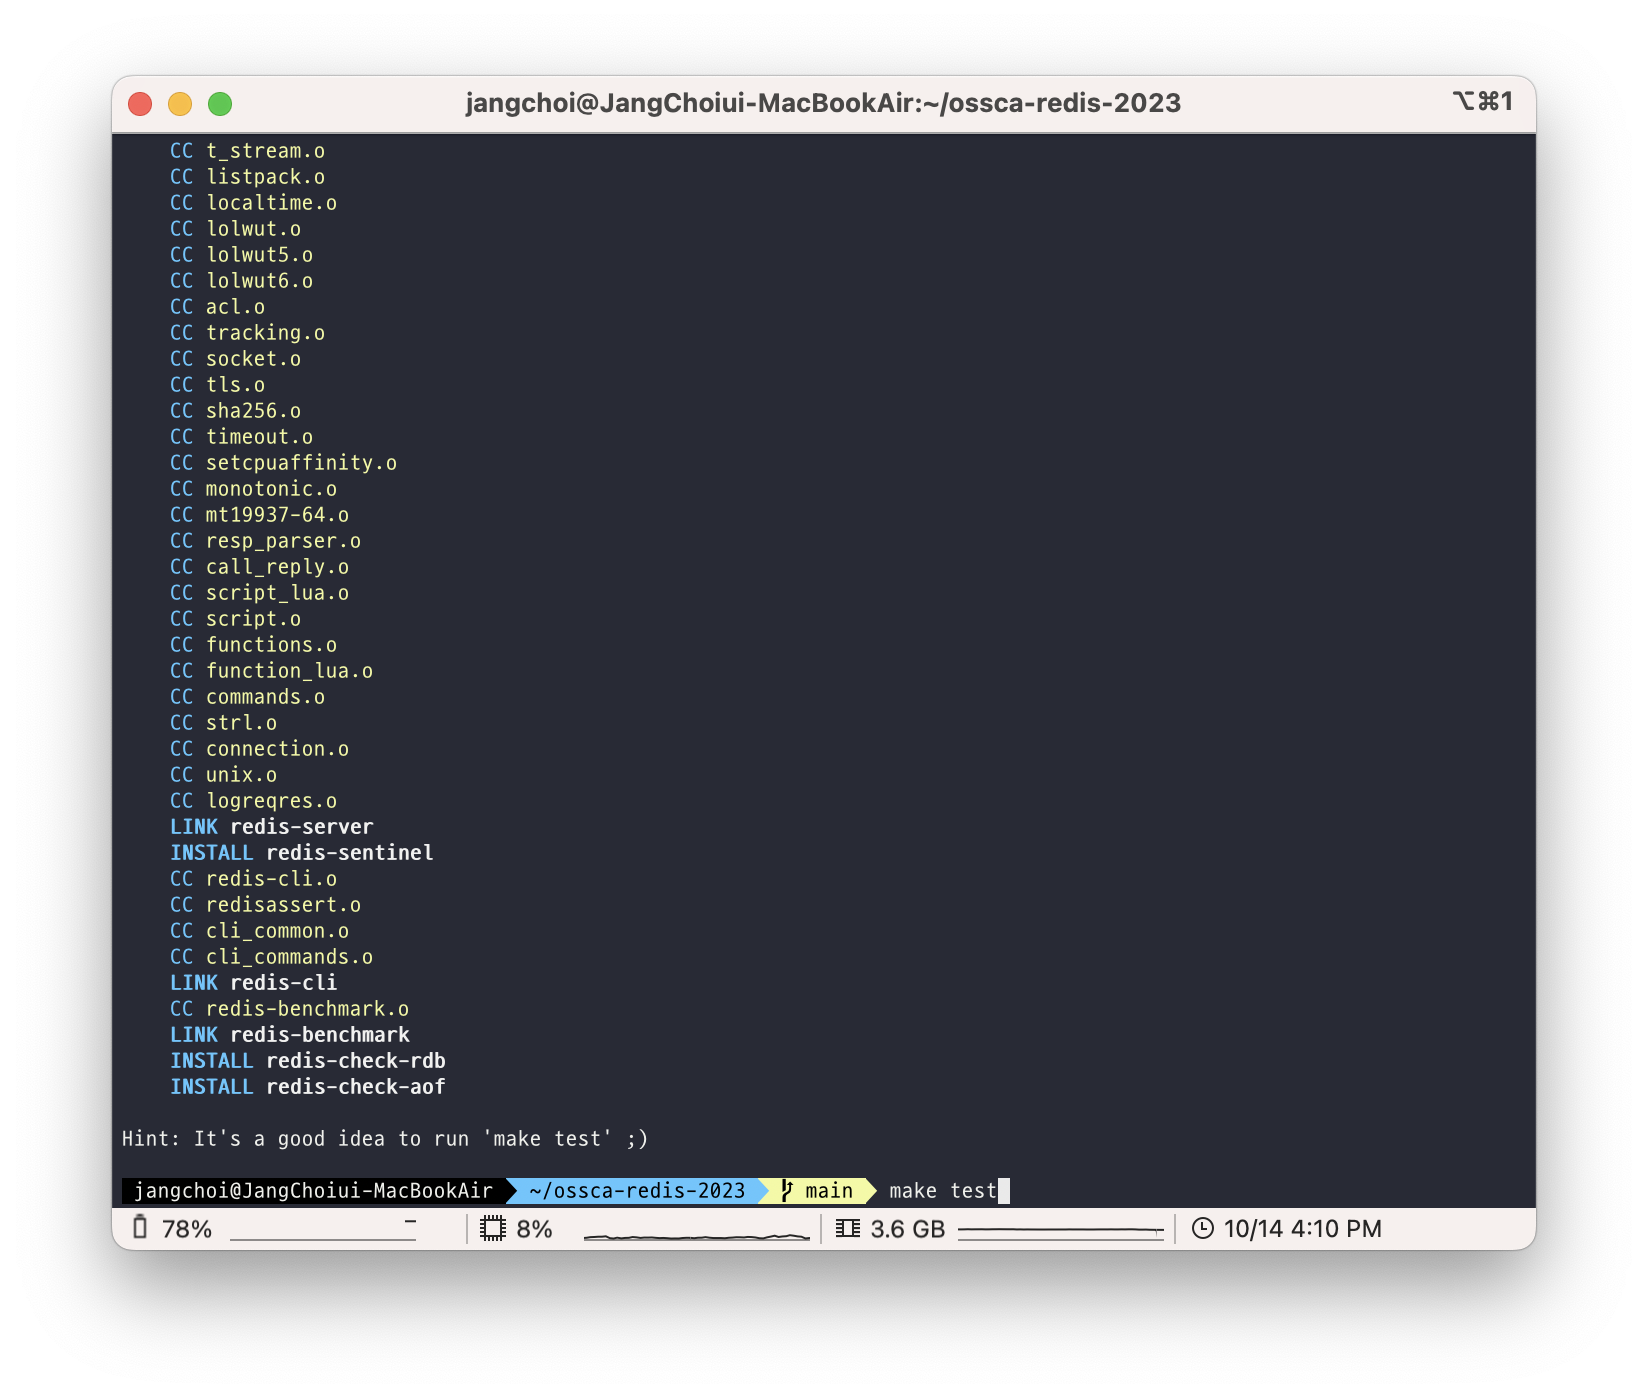
Task: Click the 78% battery reading
Action: 187,1229
